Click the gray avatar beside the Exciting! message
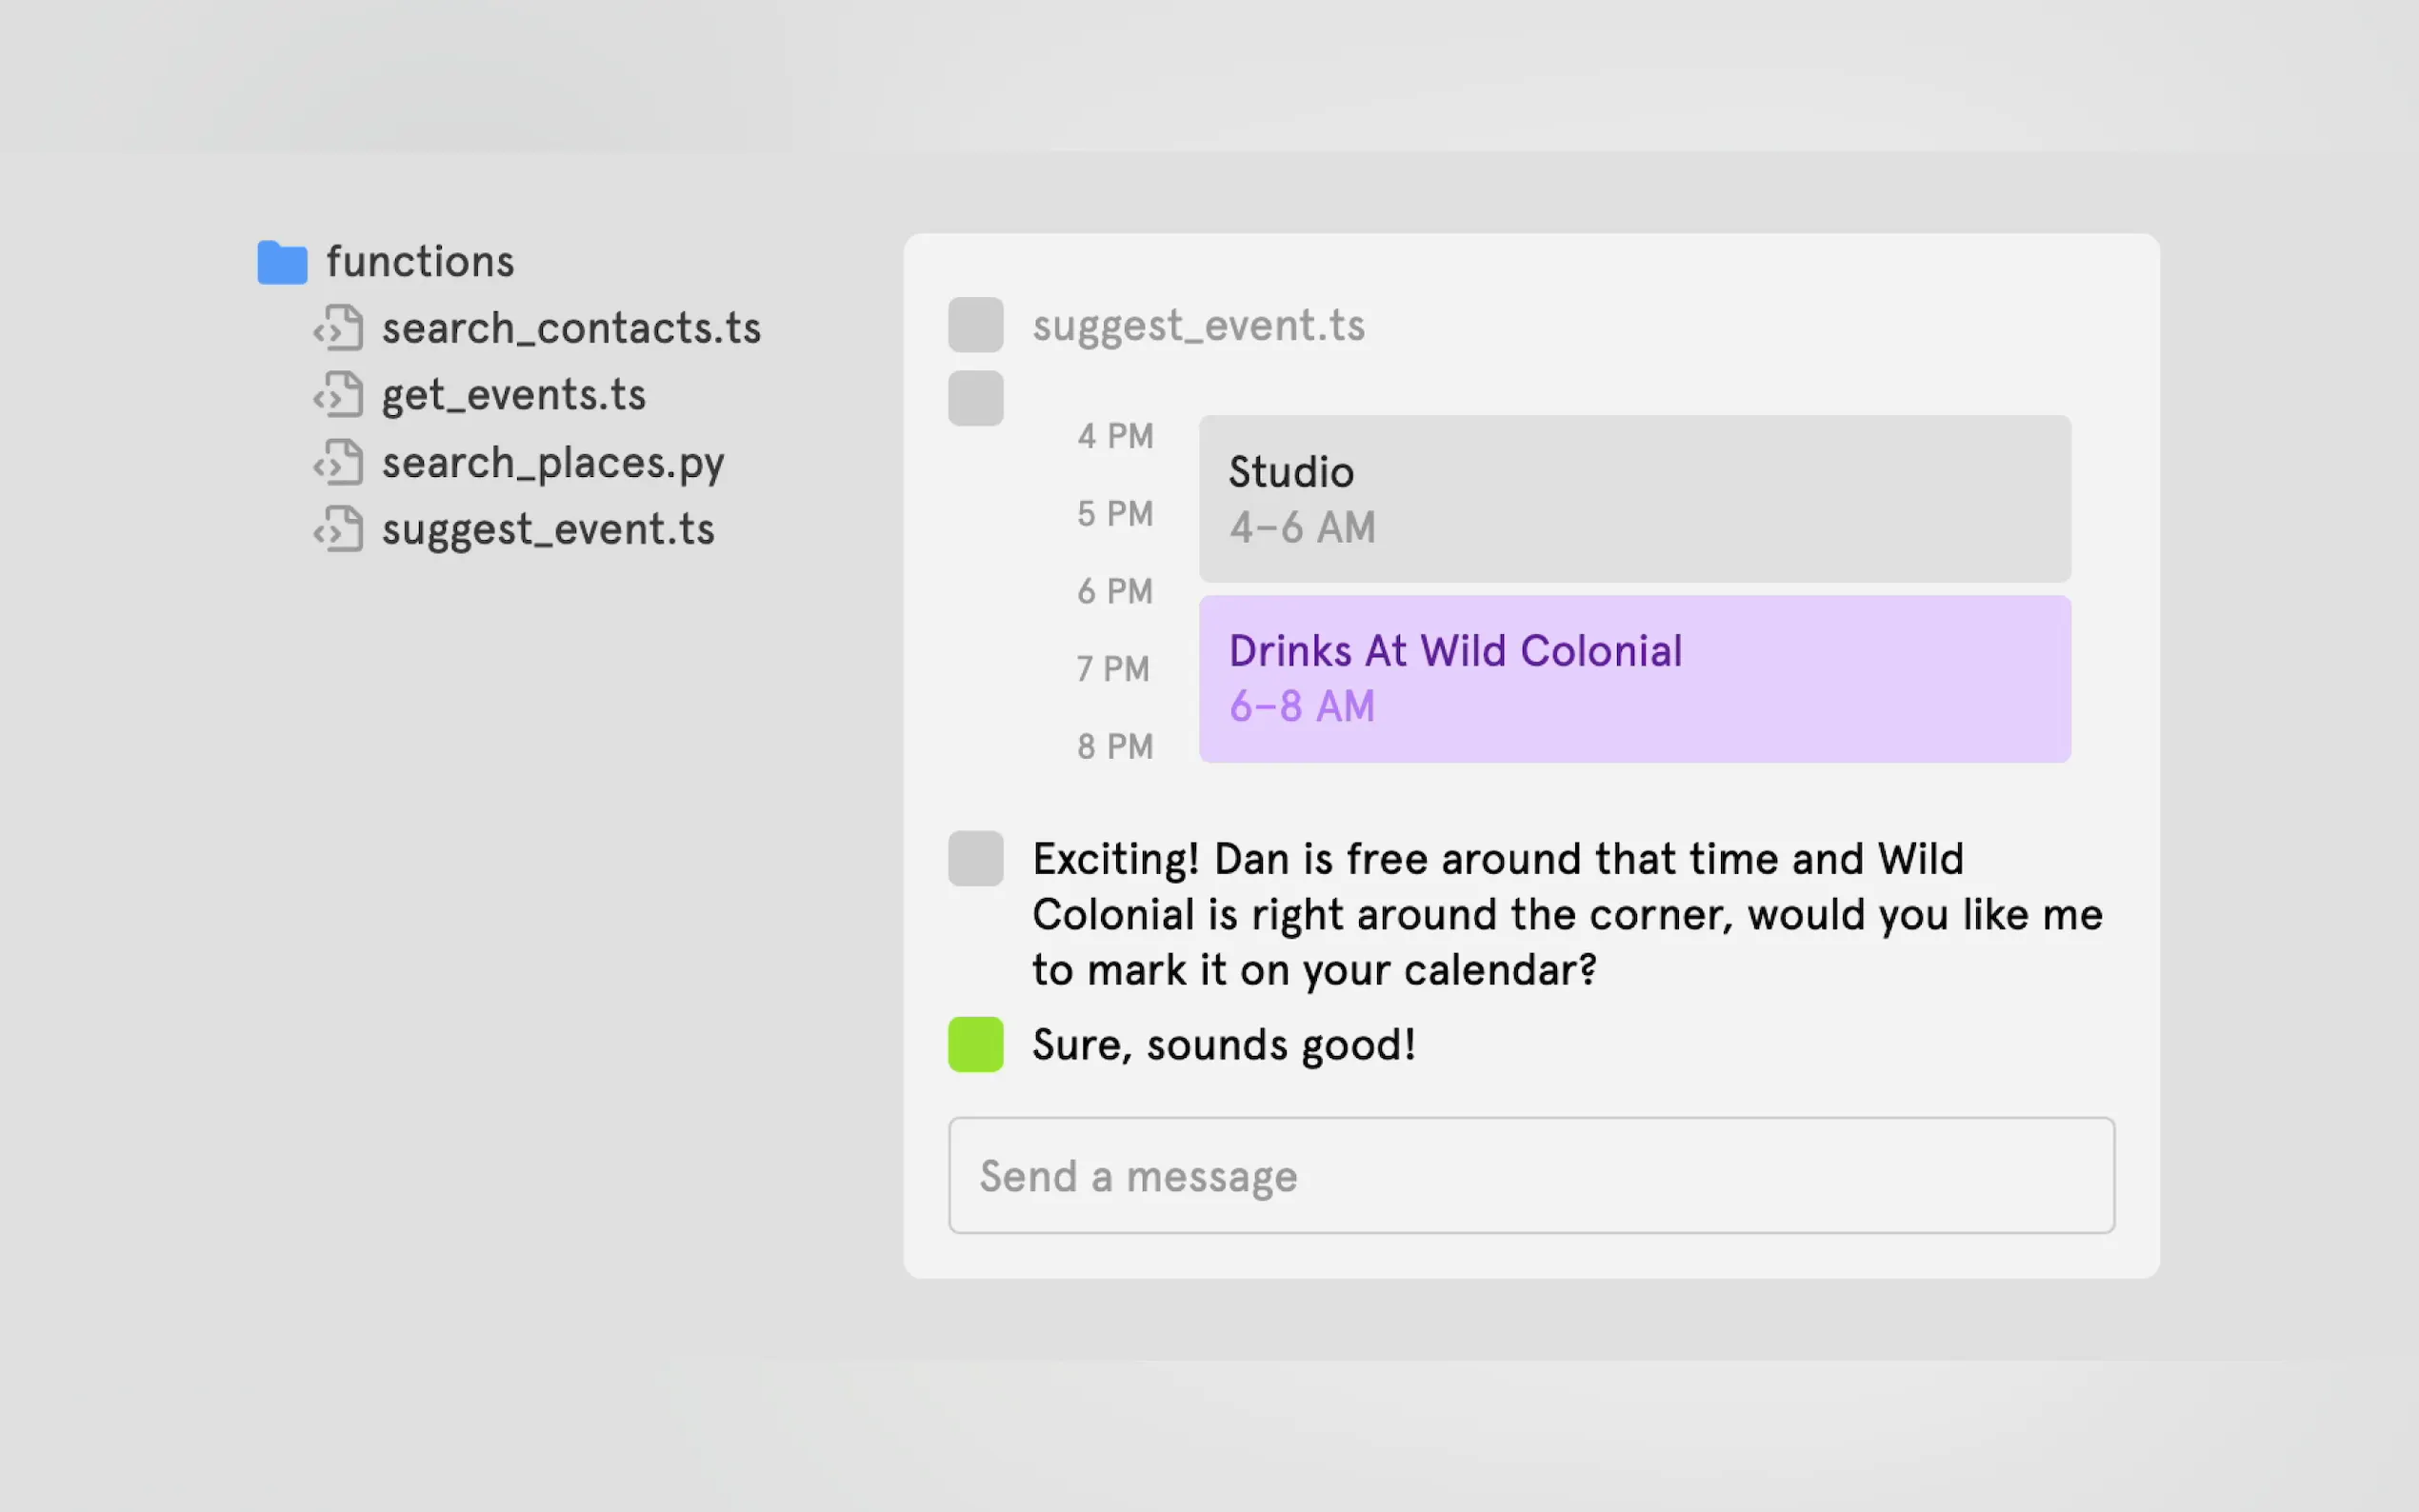Image resolution: width=2419 pixels, height=1512 pixels. tap(975, 858)
